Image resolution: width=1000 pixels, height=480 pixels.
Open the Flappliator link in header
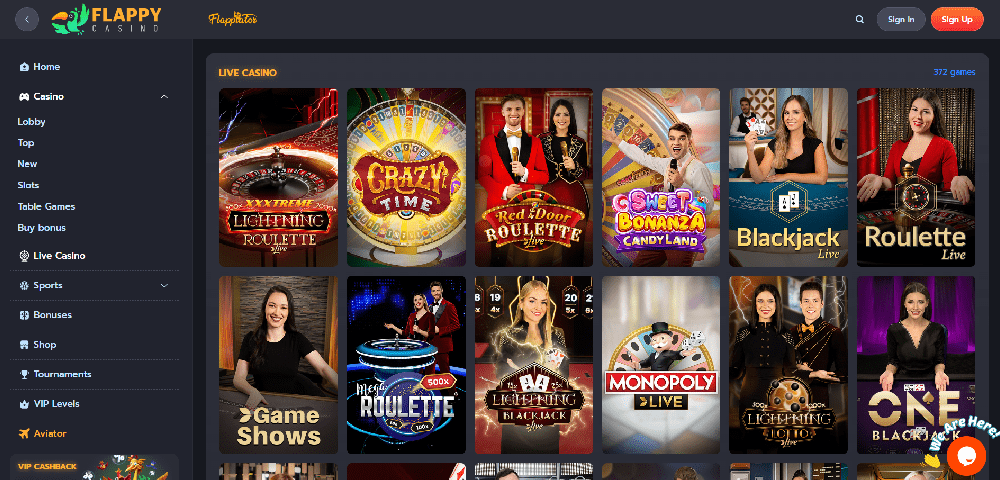tap(233, 19)
